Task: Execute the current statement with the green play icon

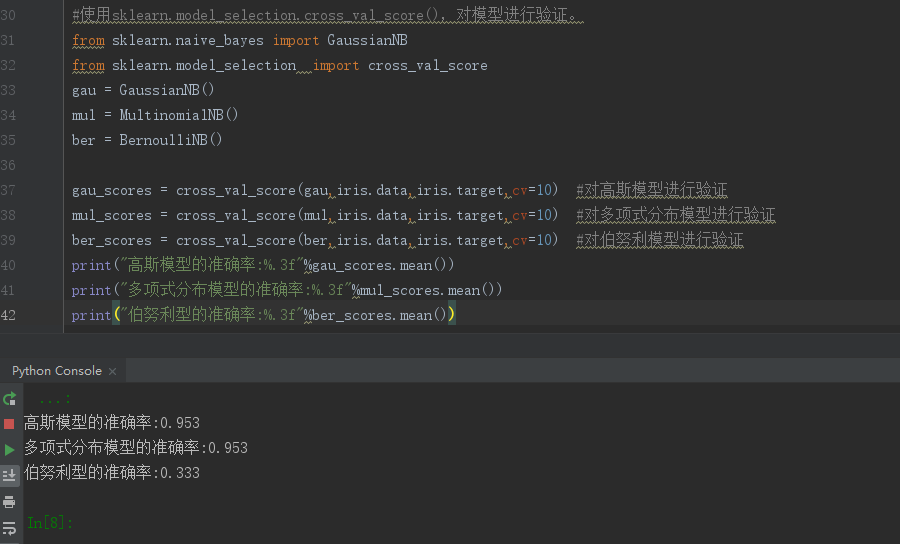Action: [x=9, y=449]
